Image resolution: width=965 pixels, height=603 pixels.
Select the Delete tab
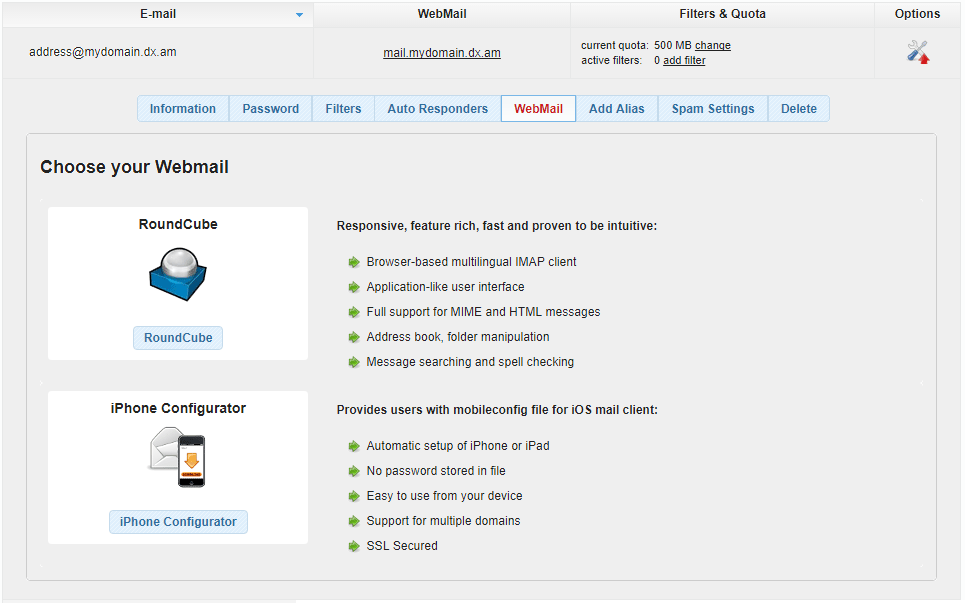[x=798, y=109]
